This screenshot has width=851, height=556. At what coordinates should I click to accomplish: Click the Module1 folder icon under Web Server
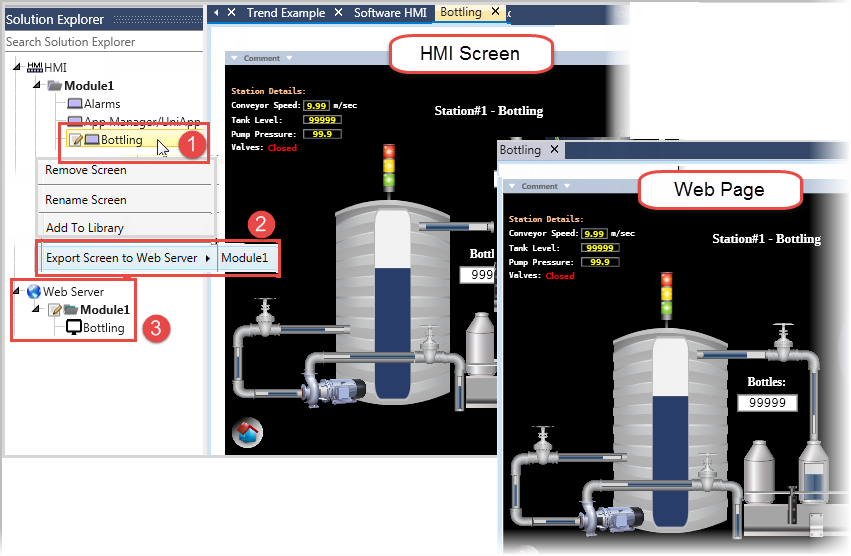coord(71,310)
